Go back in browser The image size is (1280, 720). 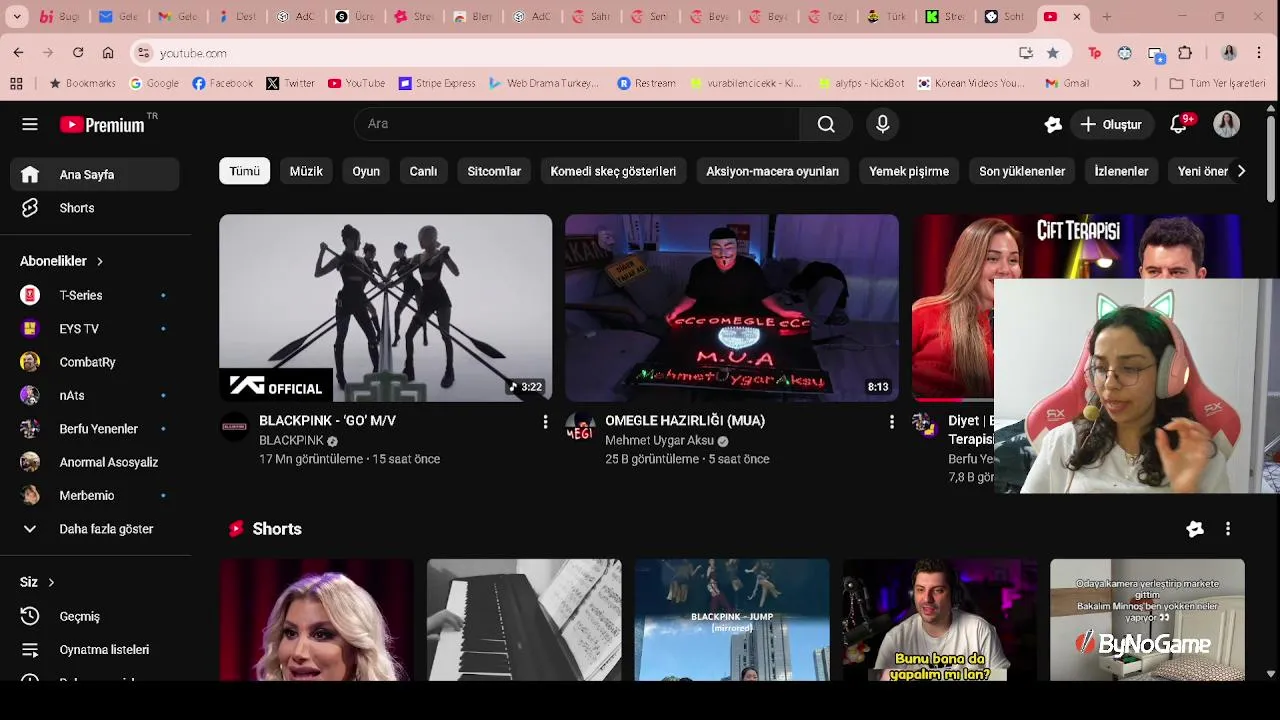coord(18,53)
